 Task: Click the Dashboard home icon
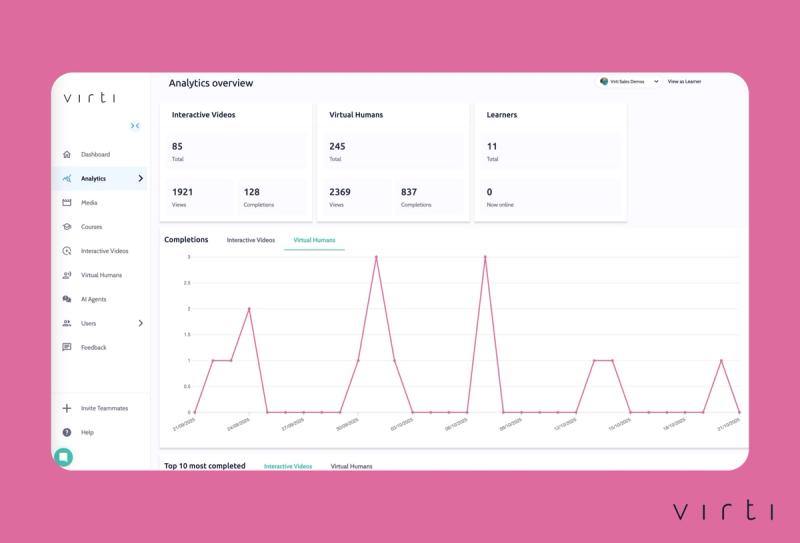[x=67, y=154]
